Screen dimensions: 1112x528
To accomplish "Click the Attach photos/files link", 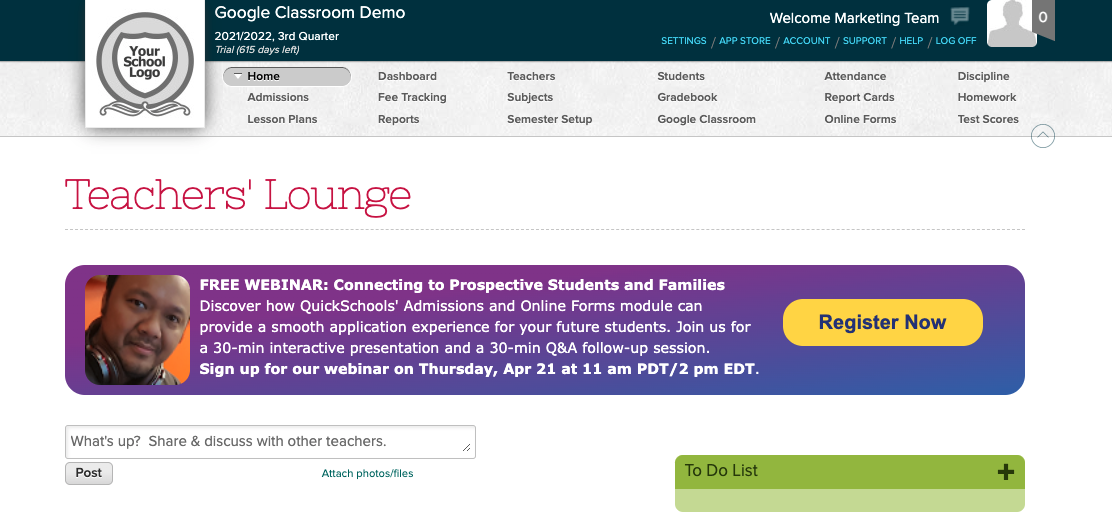I will tap(367, 474).
